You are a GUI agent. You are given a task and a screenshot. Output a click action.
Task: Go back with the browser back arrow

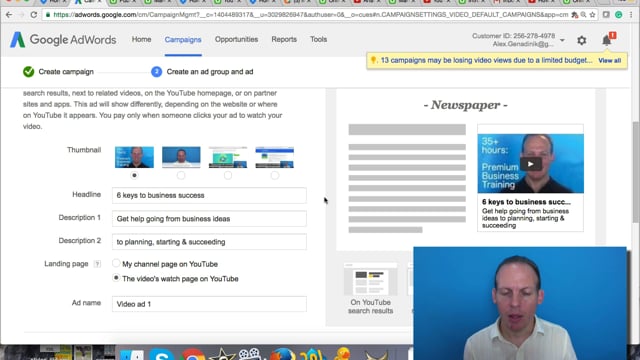pos(9,15)
